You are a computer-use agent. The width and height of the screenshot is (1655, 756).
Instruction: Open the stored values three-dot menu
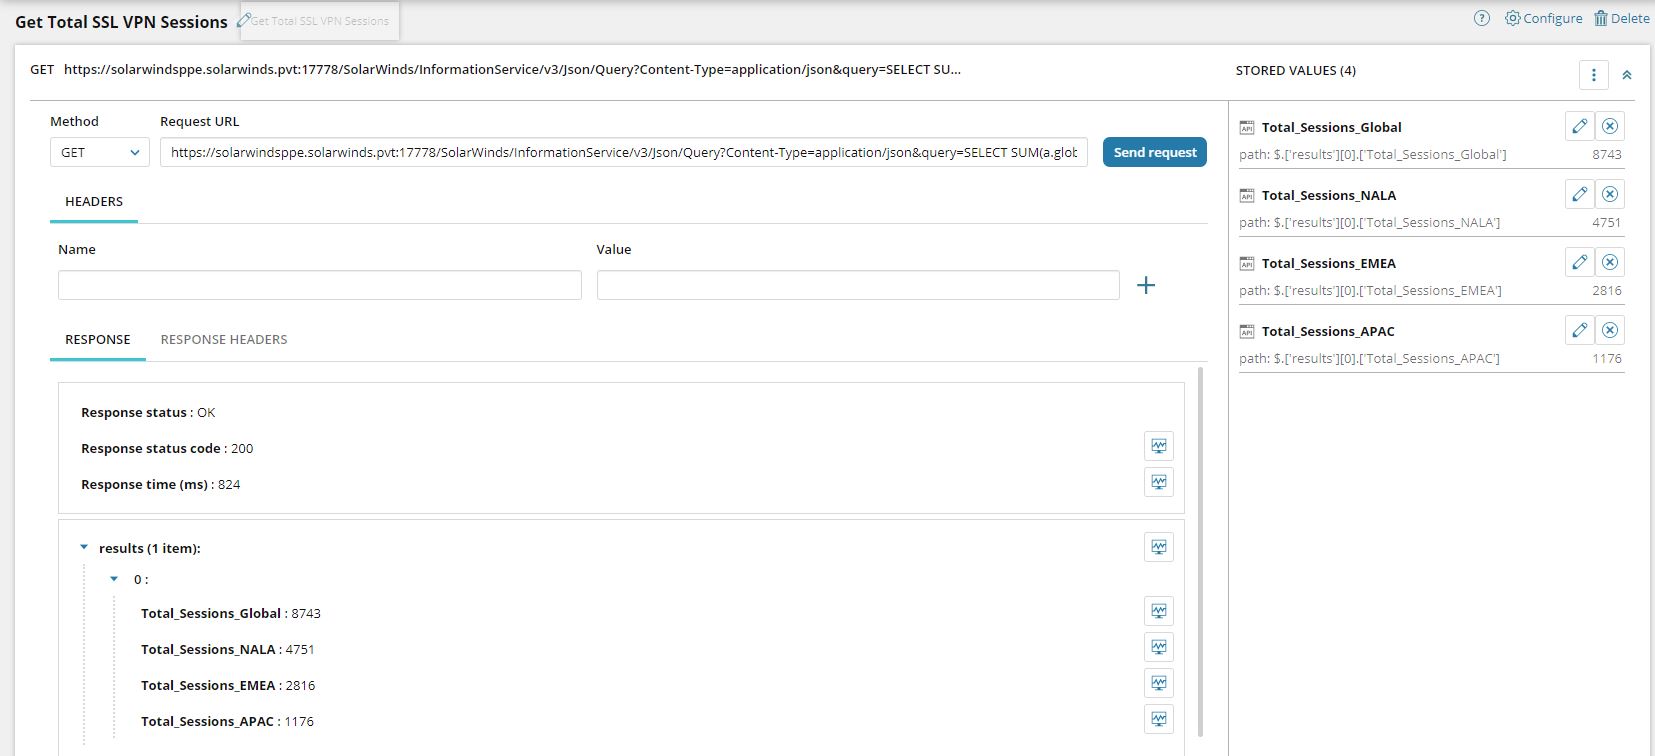point(1594,75)
